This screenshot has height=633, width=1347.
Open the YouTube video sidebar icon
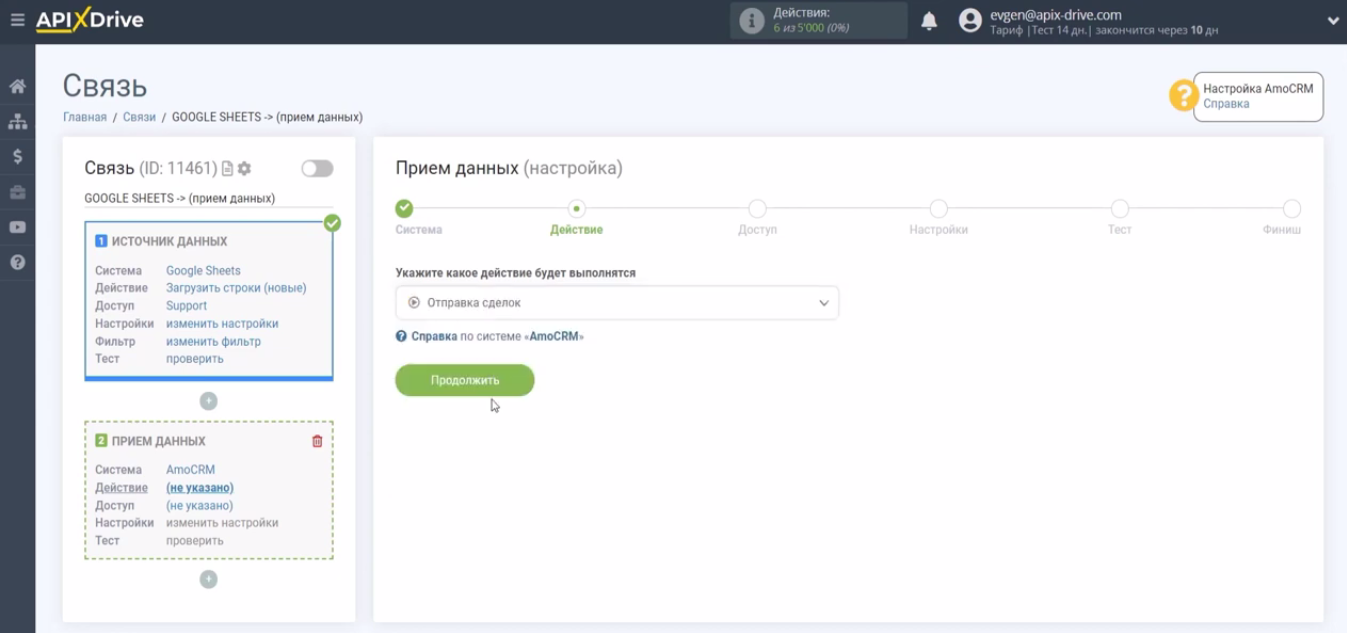click(17, 227)
